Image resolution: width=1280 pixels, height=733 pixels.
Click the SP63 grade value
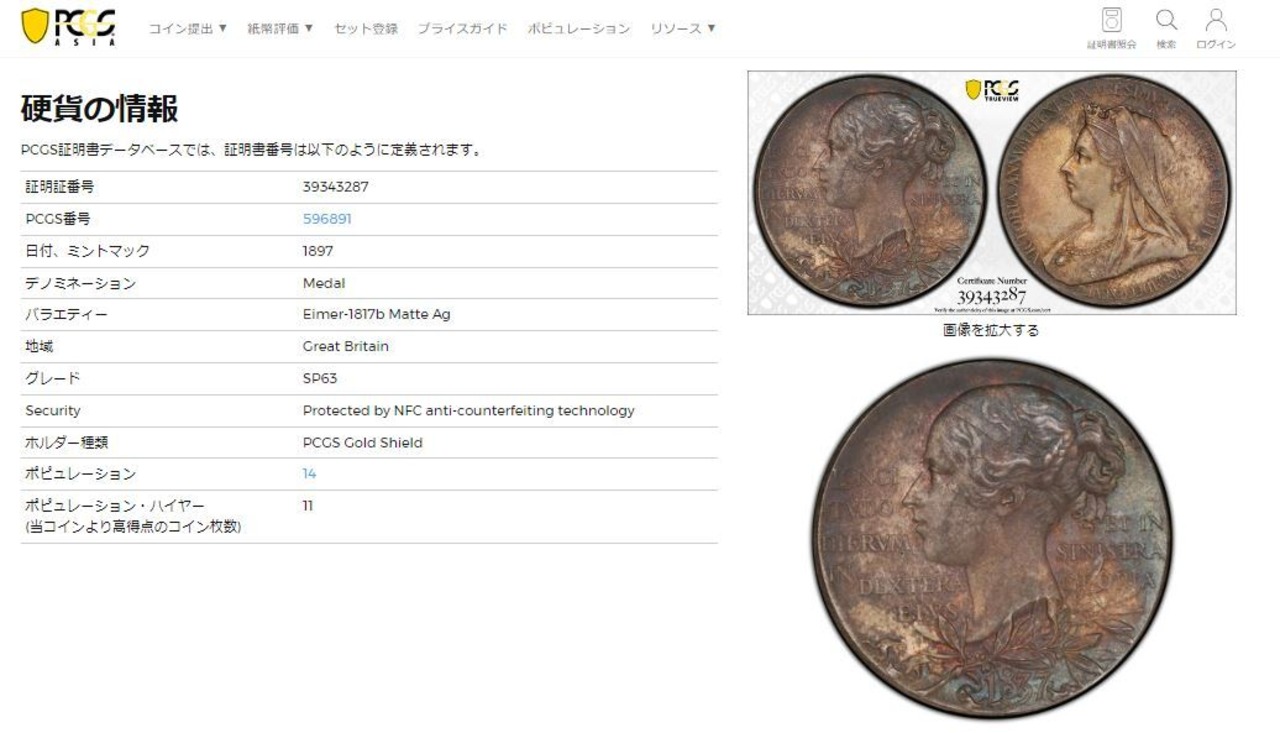320,379
